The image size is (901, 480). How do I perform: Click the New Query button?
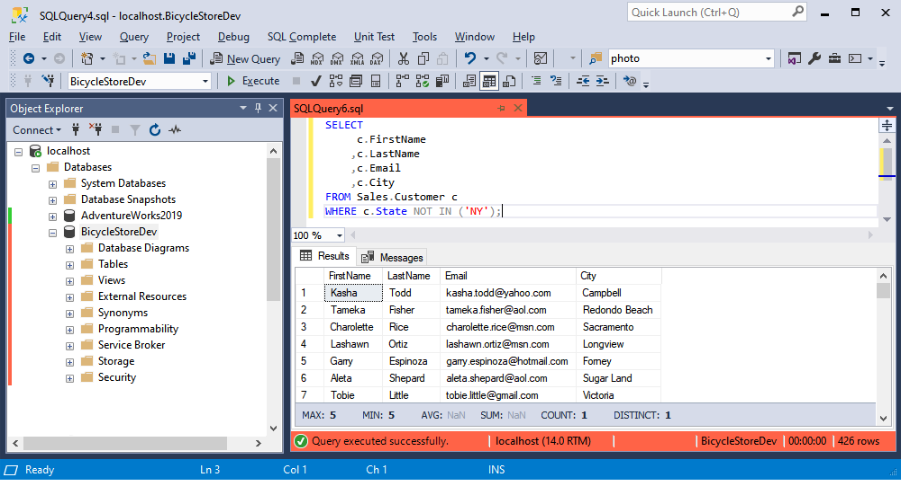click(245, 59)
